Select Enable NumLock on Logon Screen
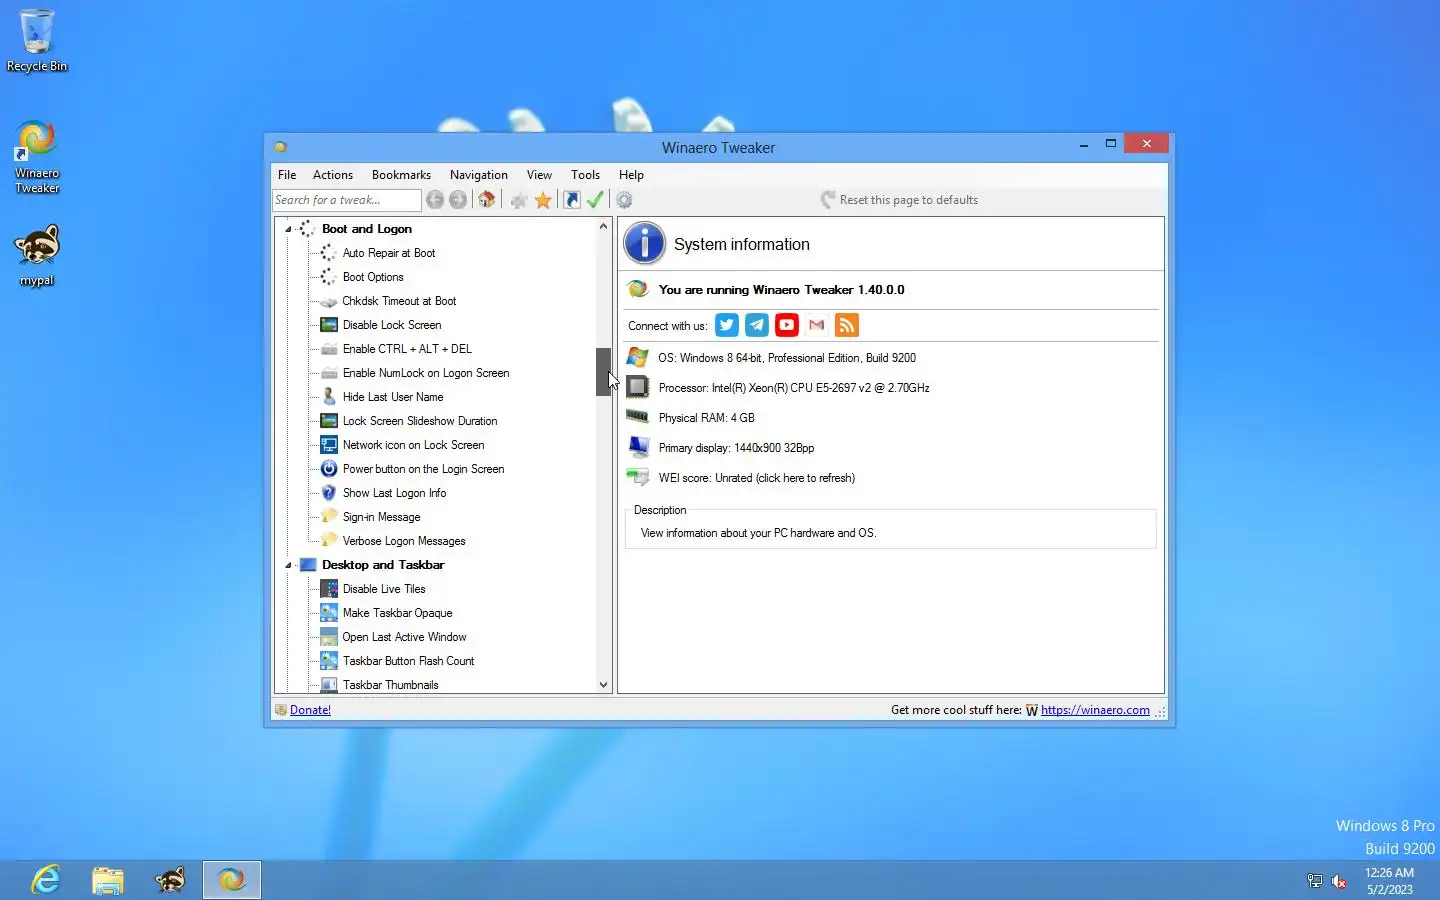The width and height of the screenshot is (1440, 900). coord(426,373)
